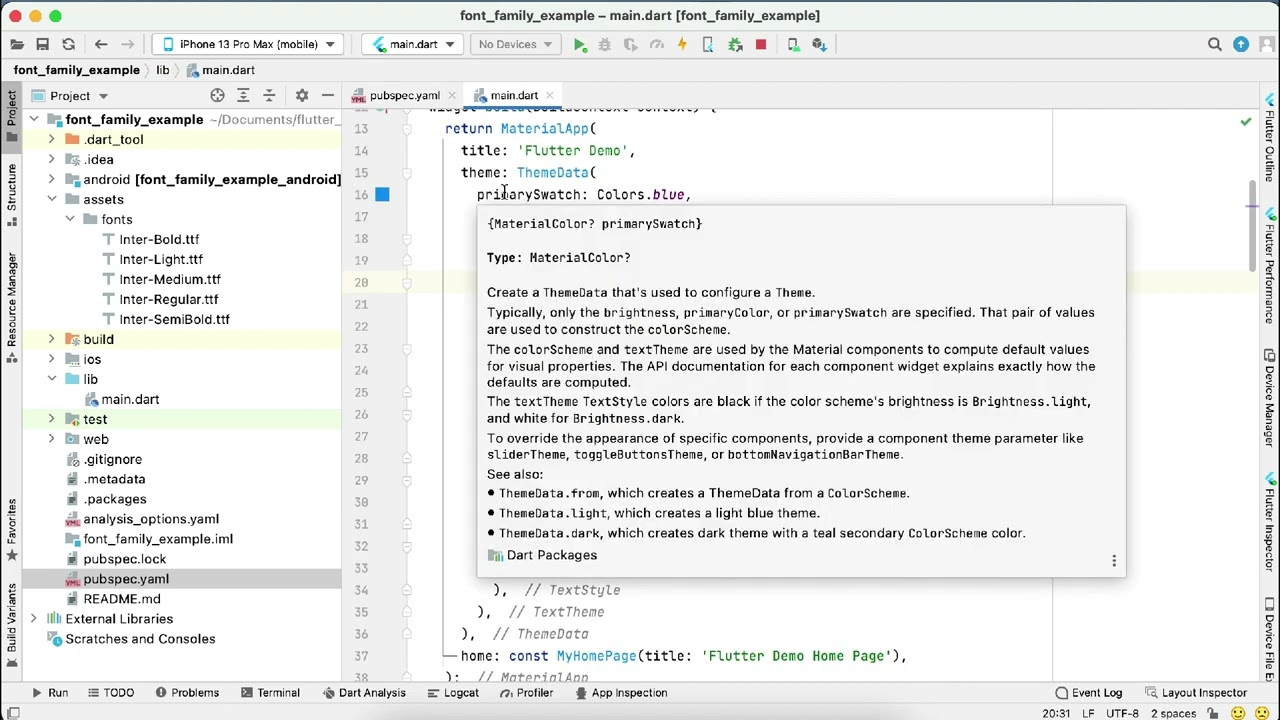Expand External Libraries node

[34, 619]
